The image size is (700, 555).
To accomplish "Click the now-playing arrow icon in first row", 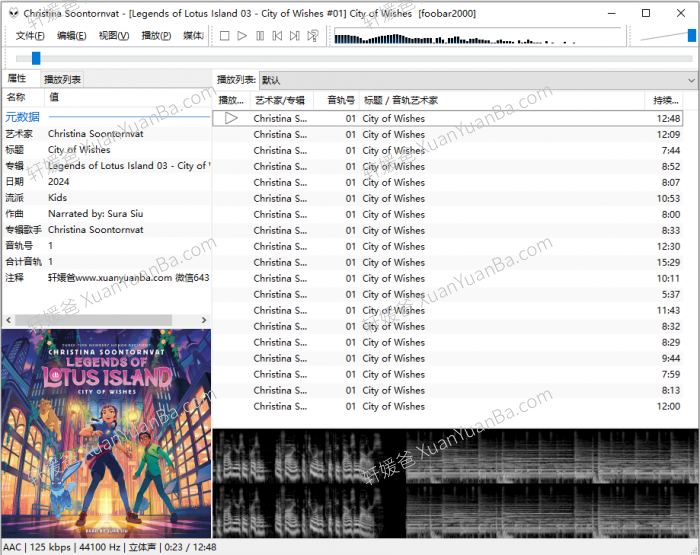I will click(x=231, y=118).
